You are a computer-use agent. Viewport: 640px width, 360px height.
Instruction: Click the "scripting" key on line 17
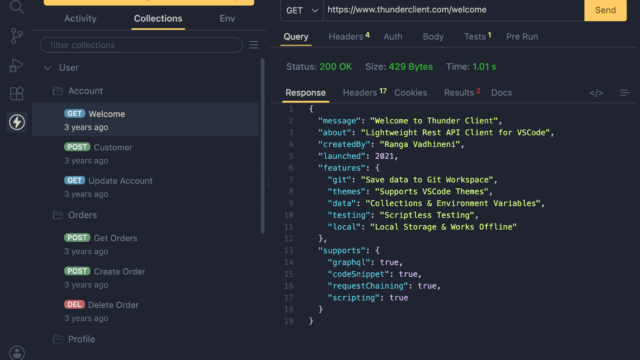[353, 298]
